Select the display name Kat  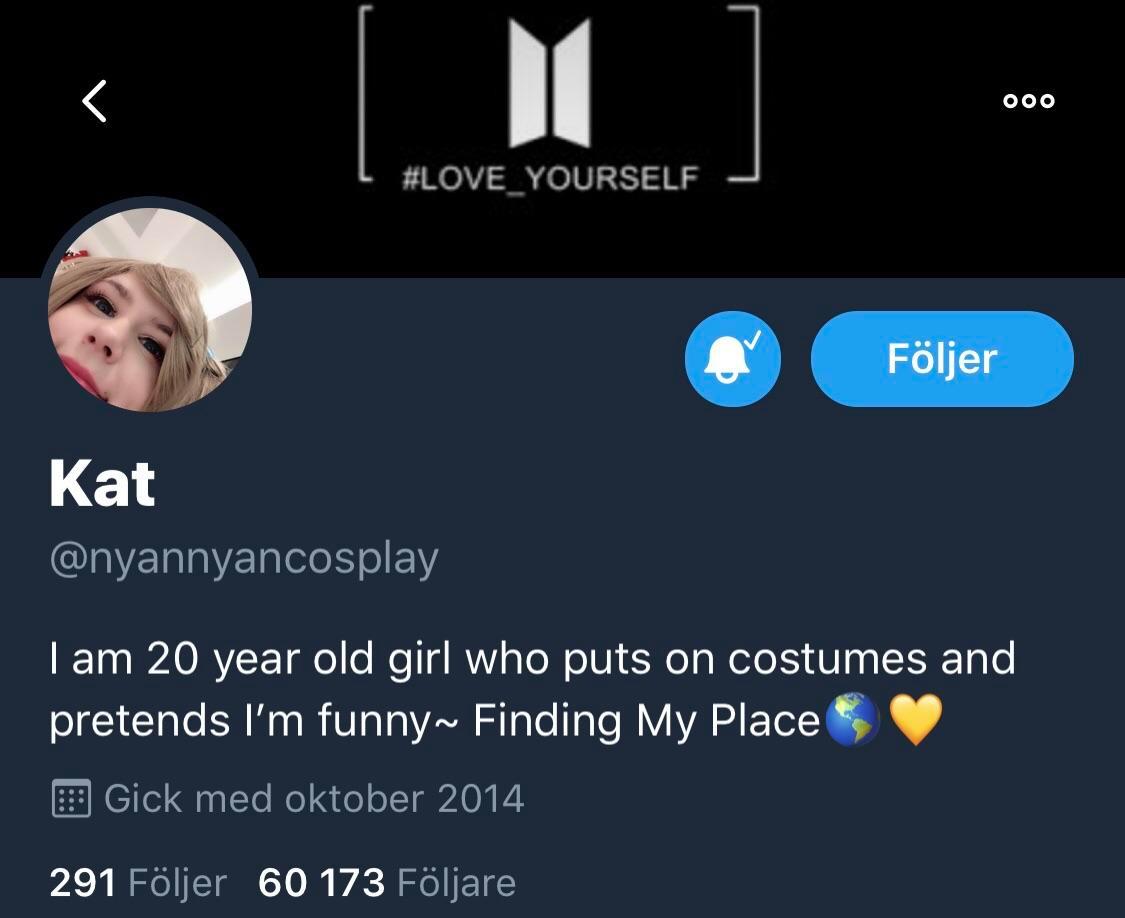coord(102,485)
